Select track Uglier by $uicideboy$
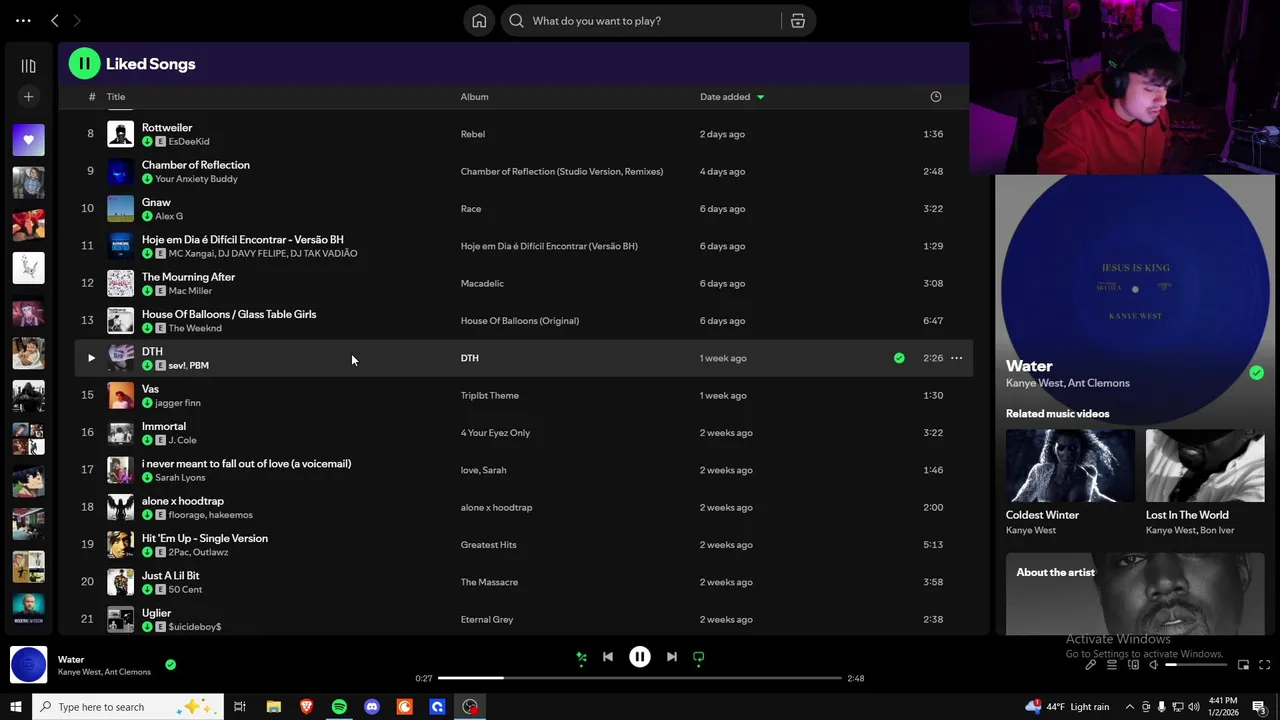This screenshot has height=720, width=1280. [523, 619]
